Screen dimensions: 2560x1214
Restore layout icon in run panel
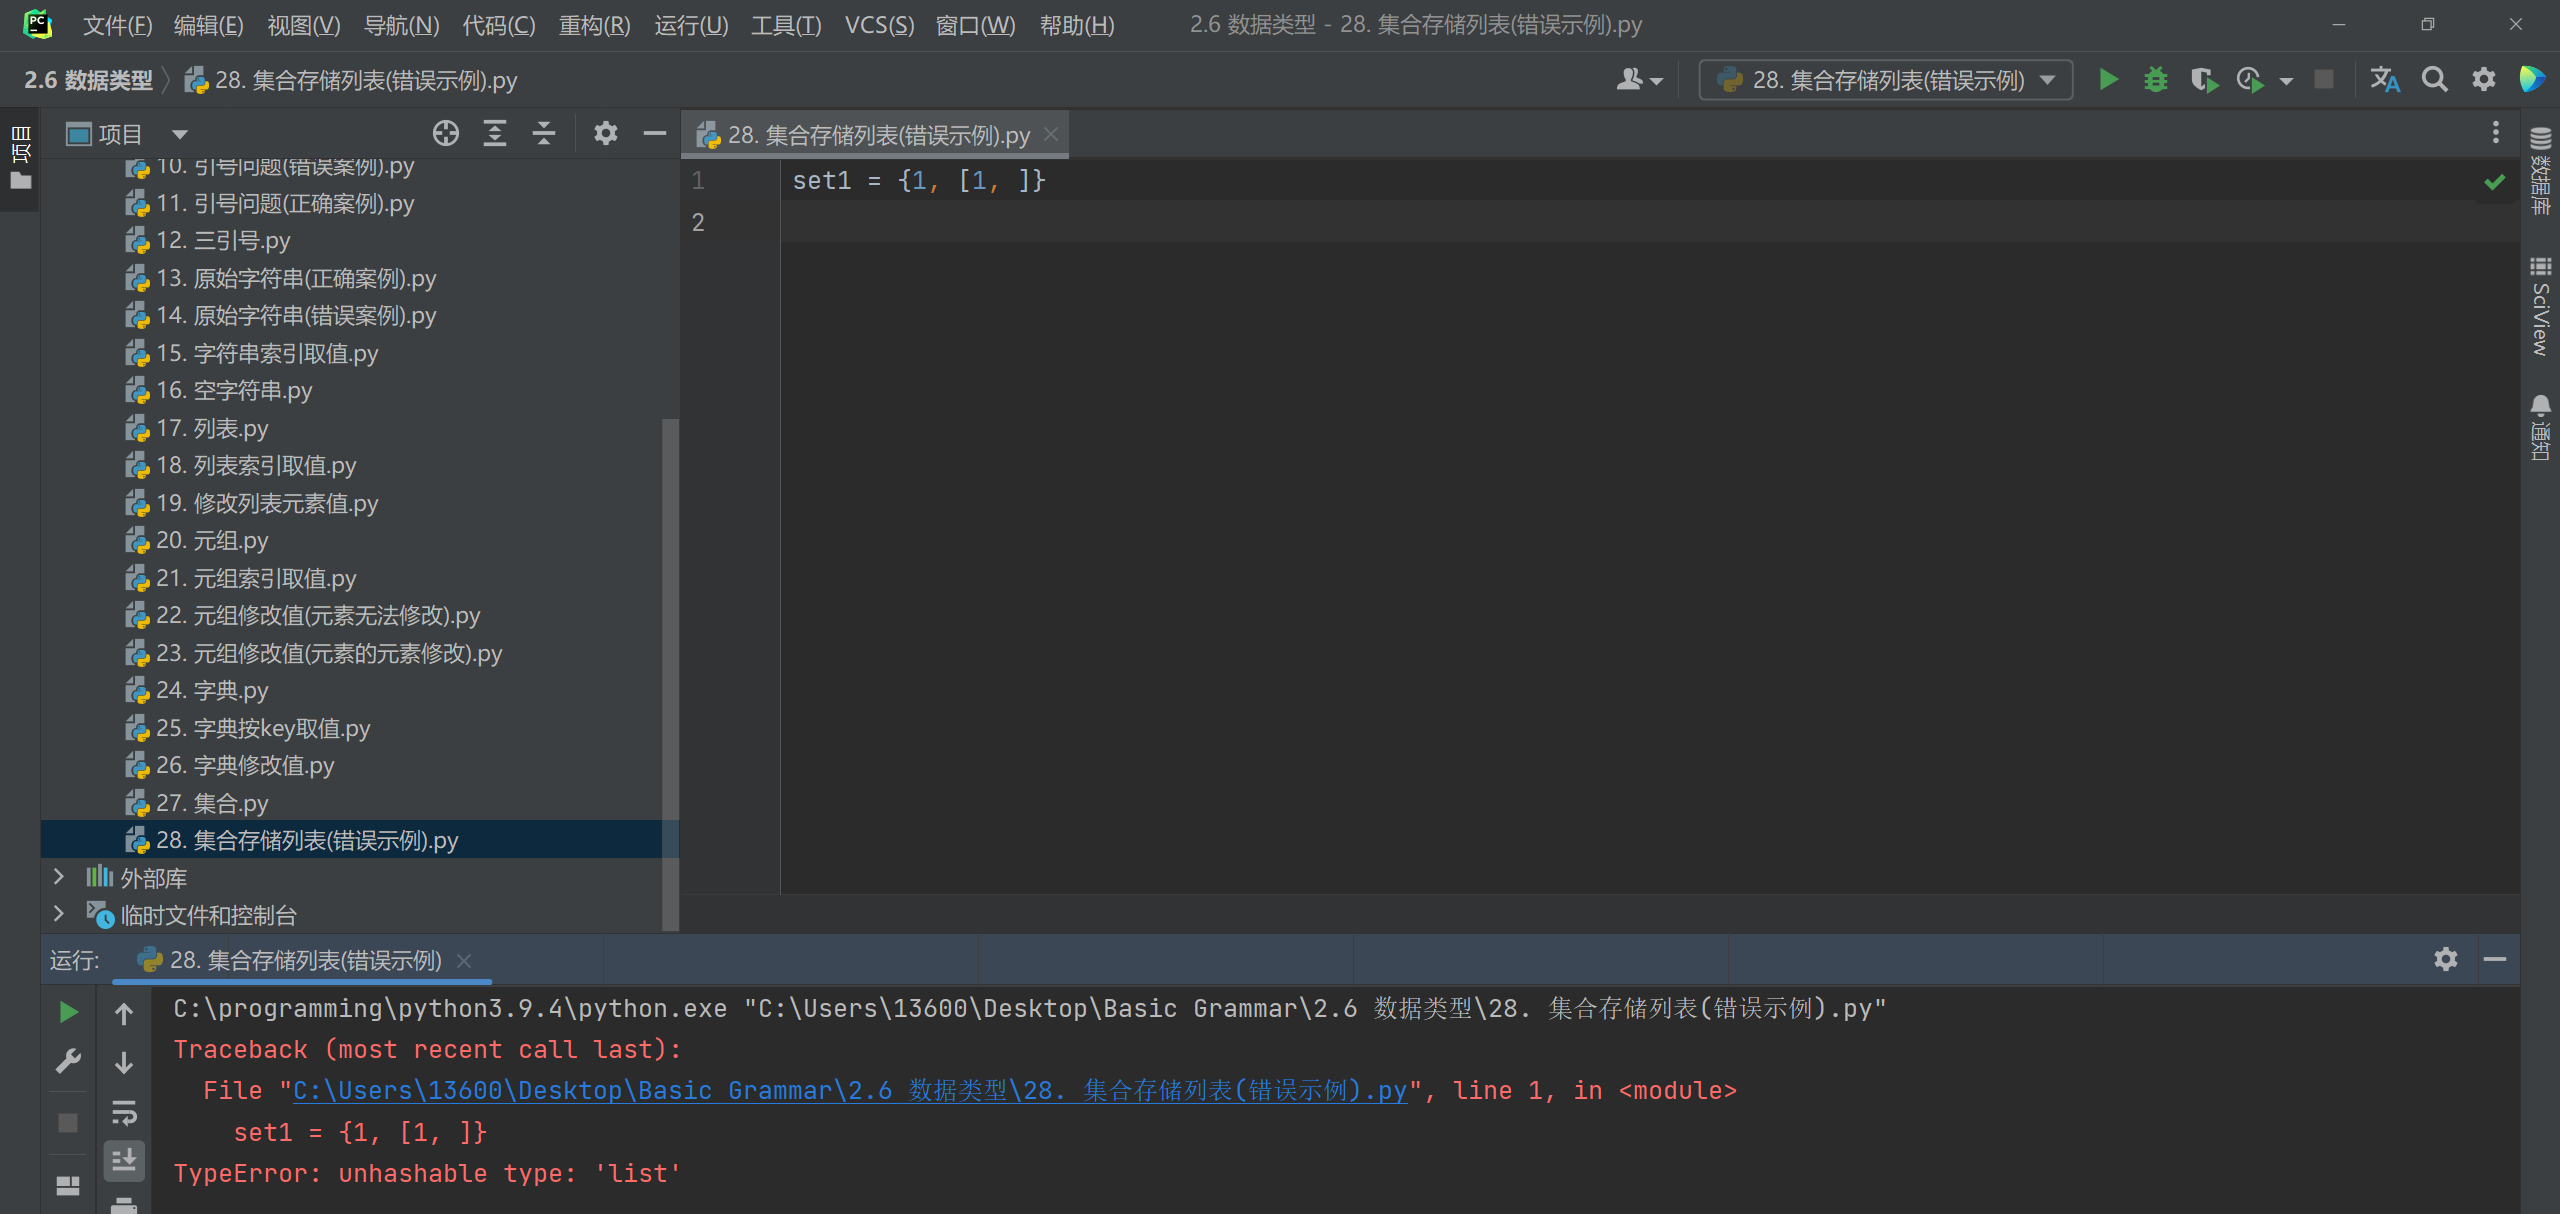[x=68, y=1186]
